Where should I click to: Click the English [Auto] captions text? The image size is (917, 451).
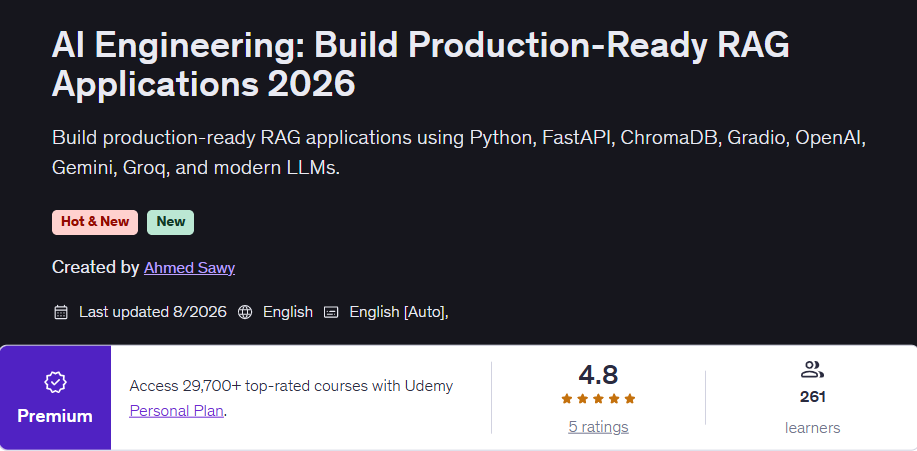coord(399,312)
